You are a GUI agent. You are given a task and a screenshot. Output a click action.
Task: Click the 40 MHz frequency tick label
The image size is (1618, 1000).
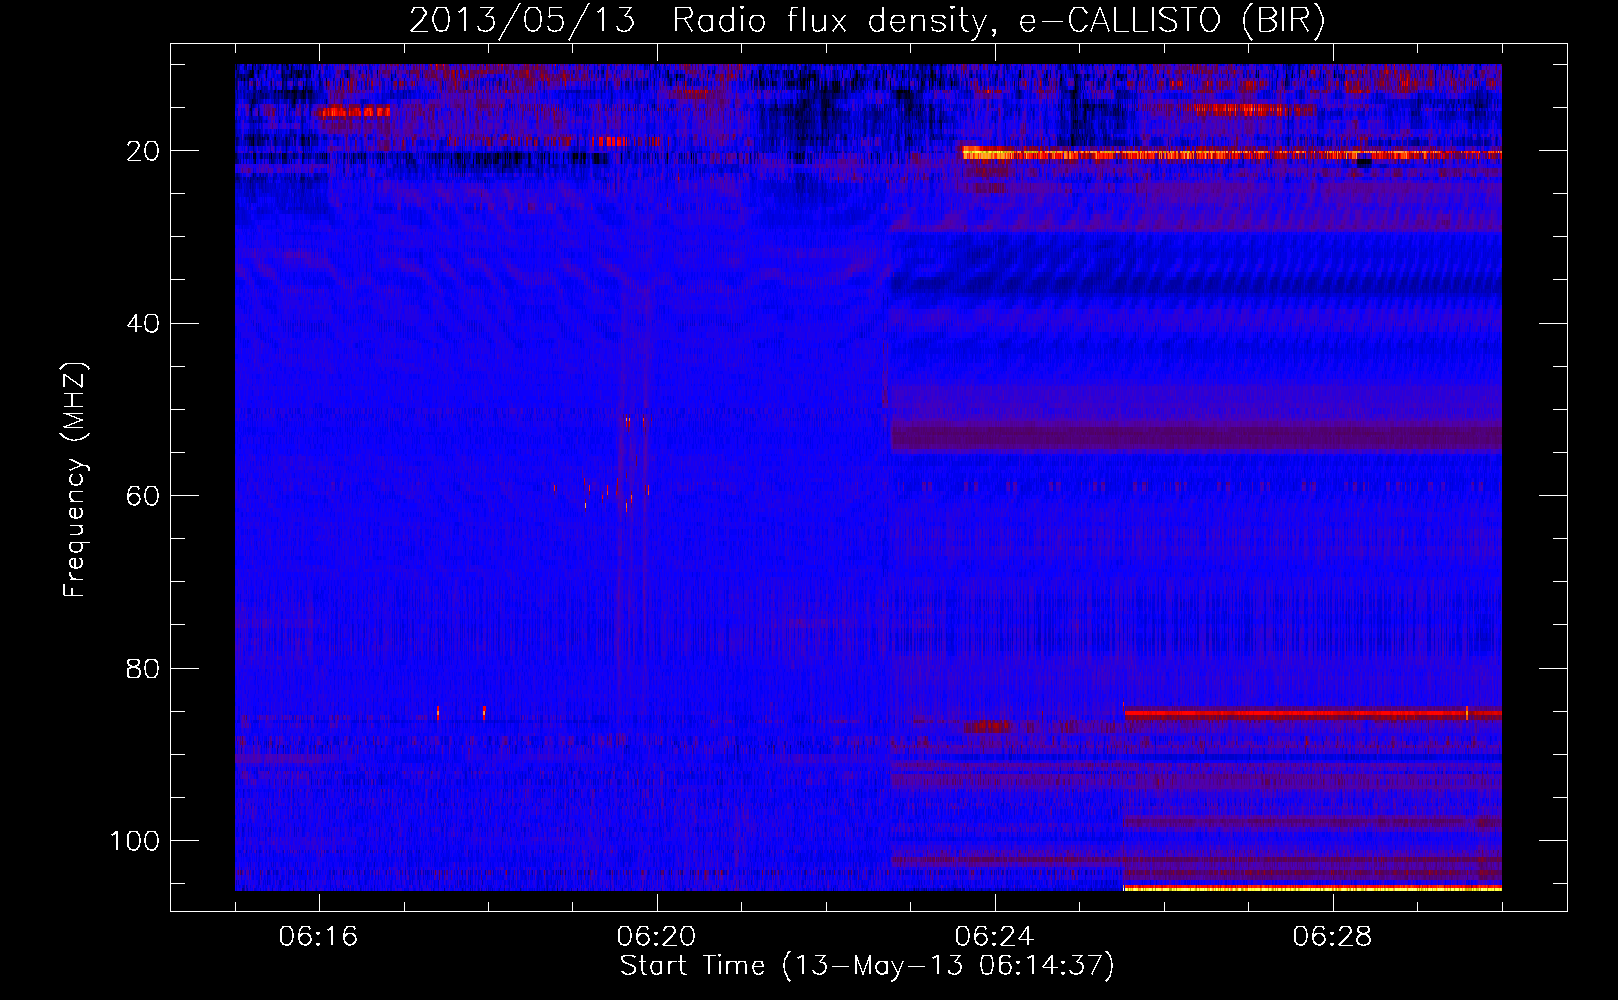(144, 323)
